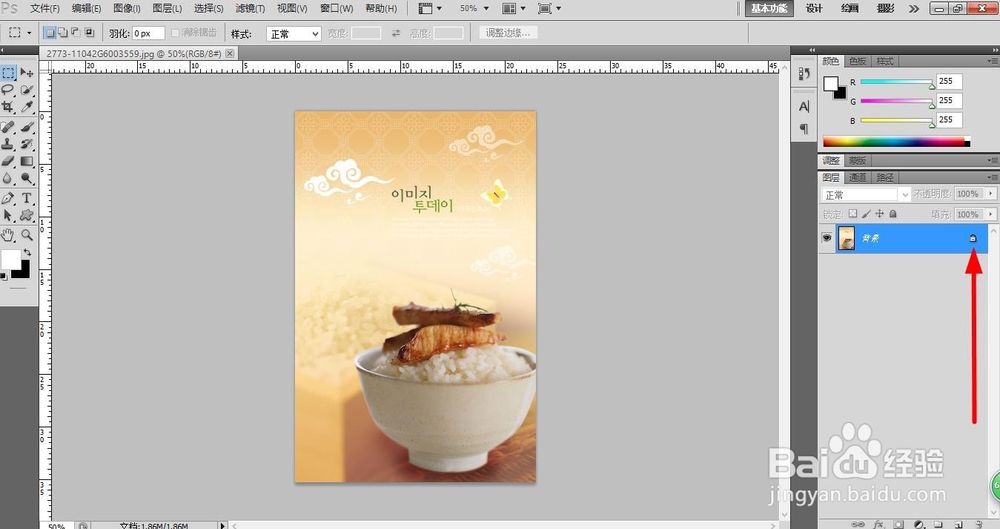Select the Clone Stamp tool
The height and width of the screenshot is (529, 1000).
pos(8,144)
